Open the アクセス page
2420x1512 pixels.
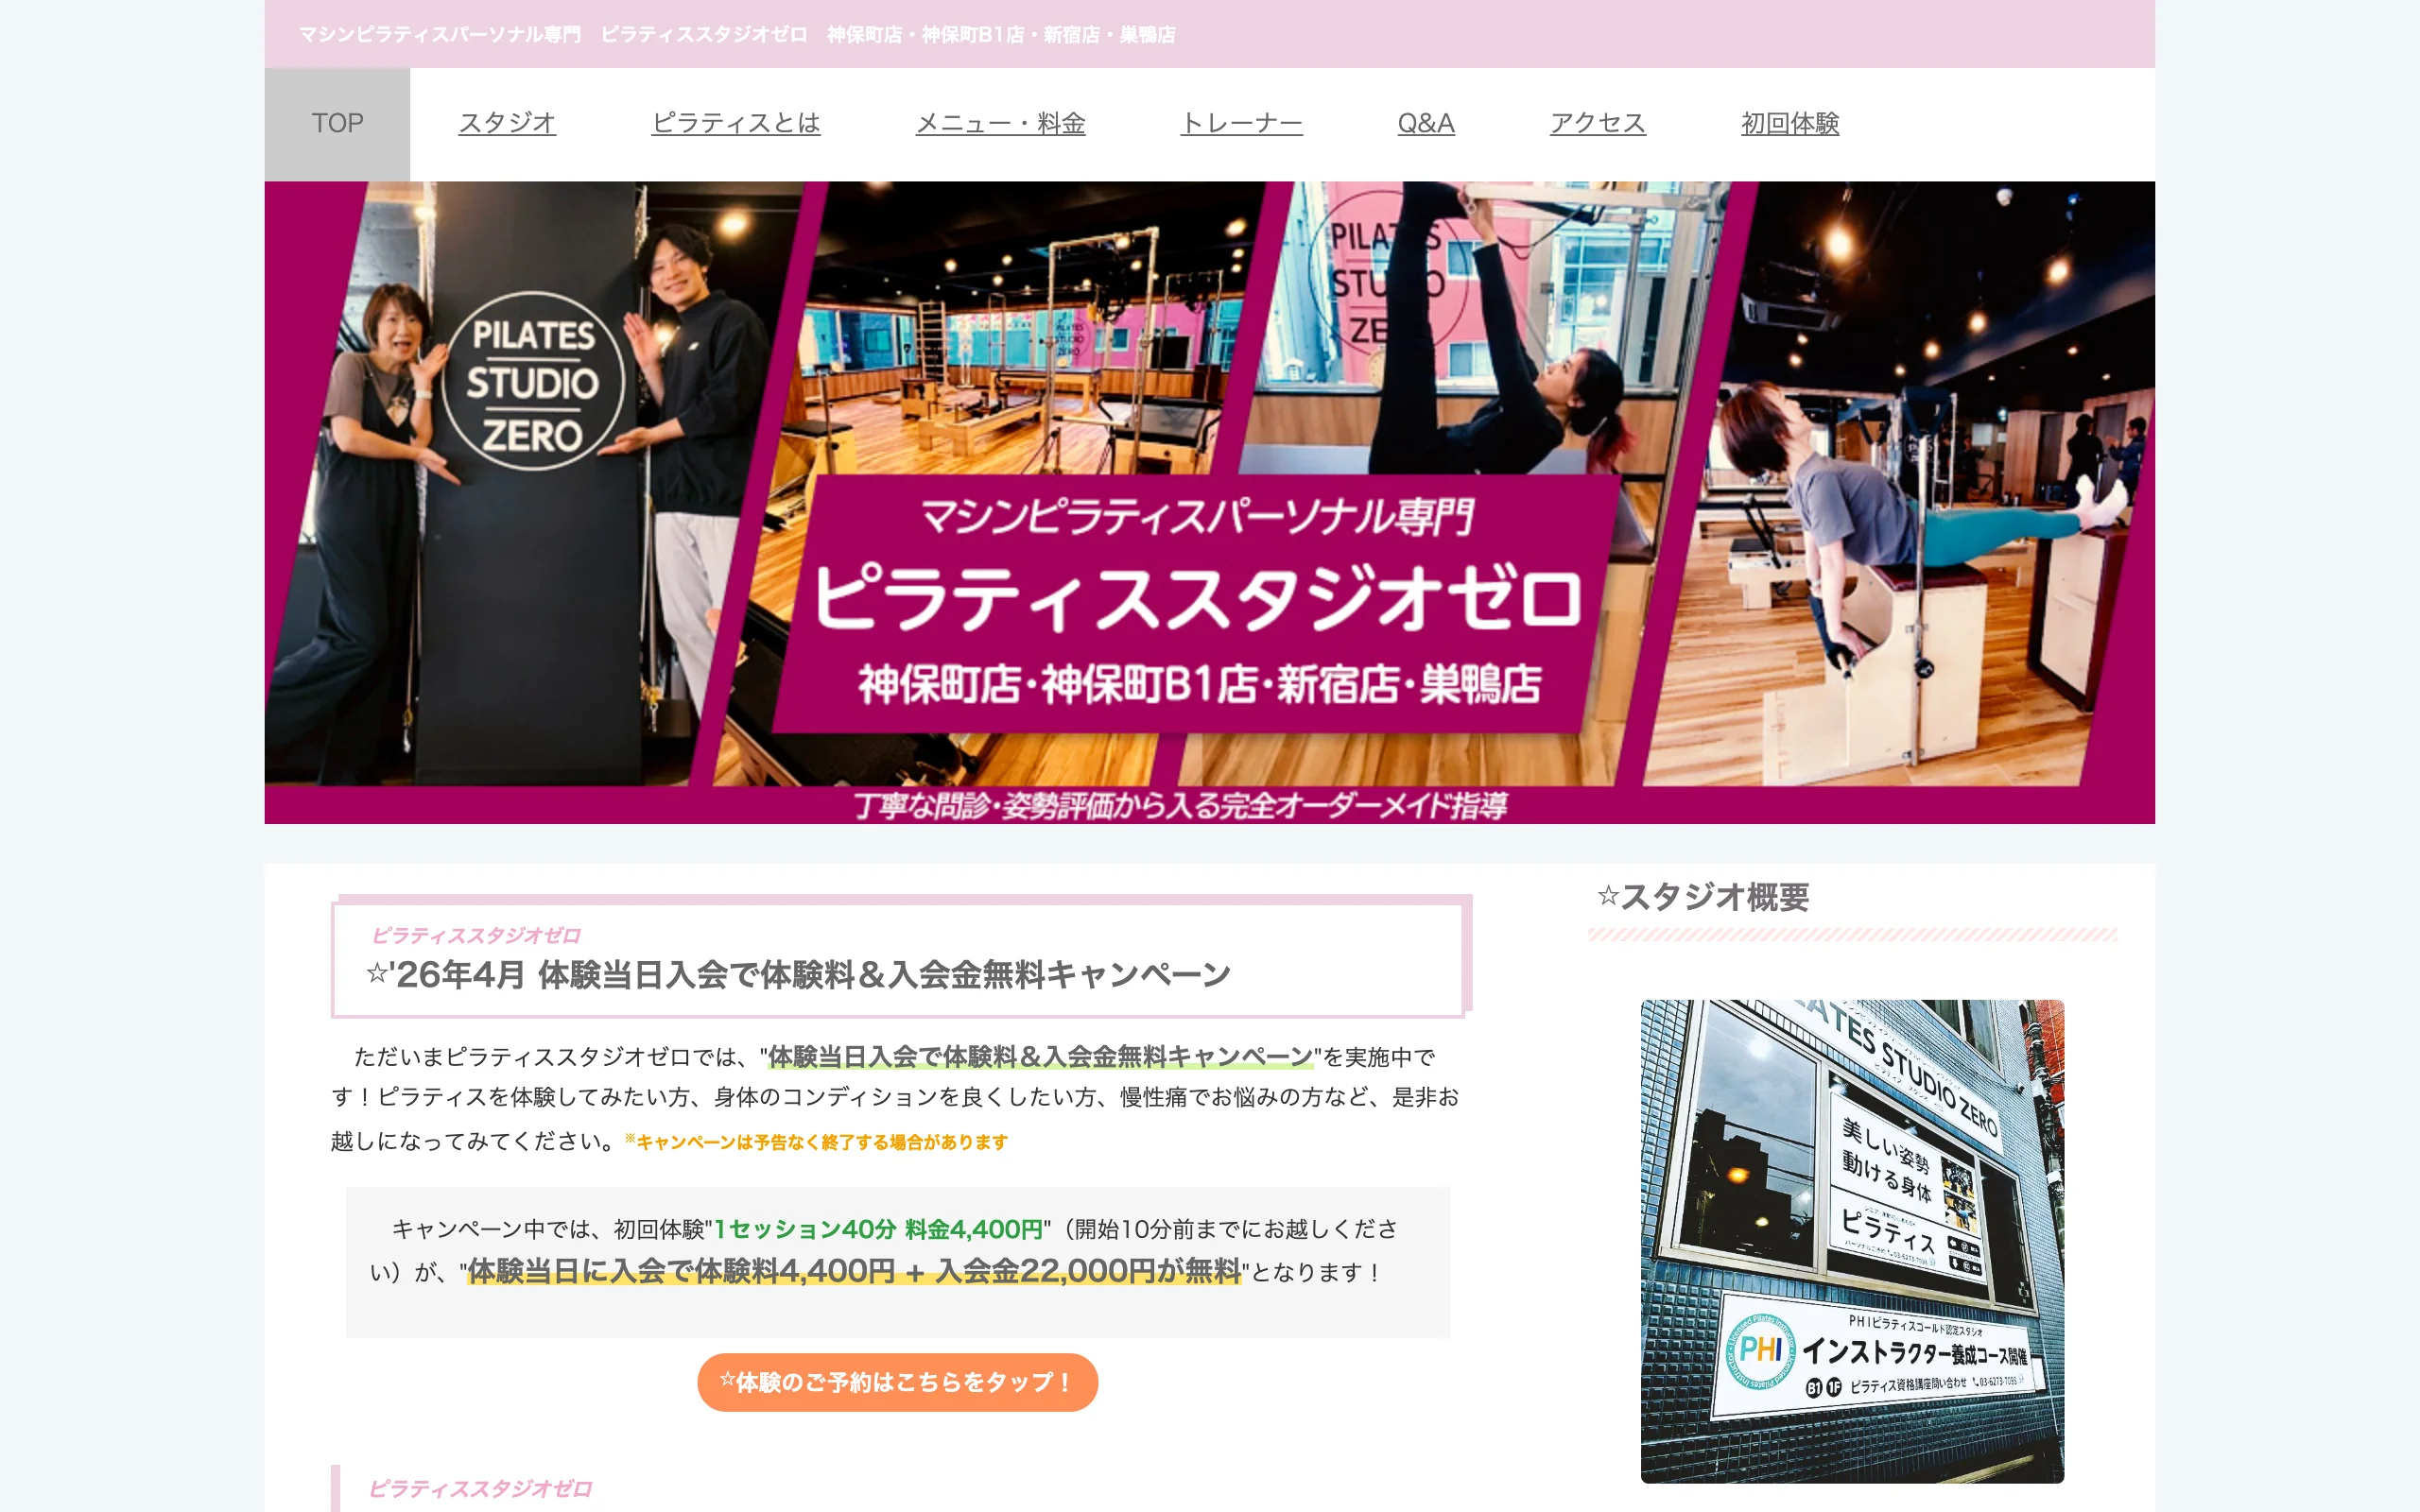(x=1597, y=123)
